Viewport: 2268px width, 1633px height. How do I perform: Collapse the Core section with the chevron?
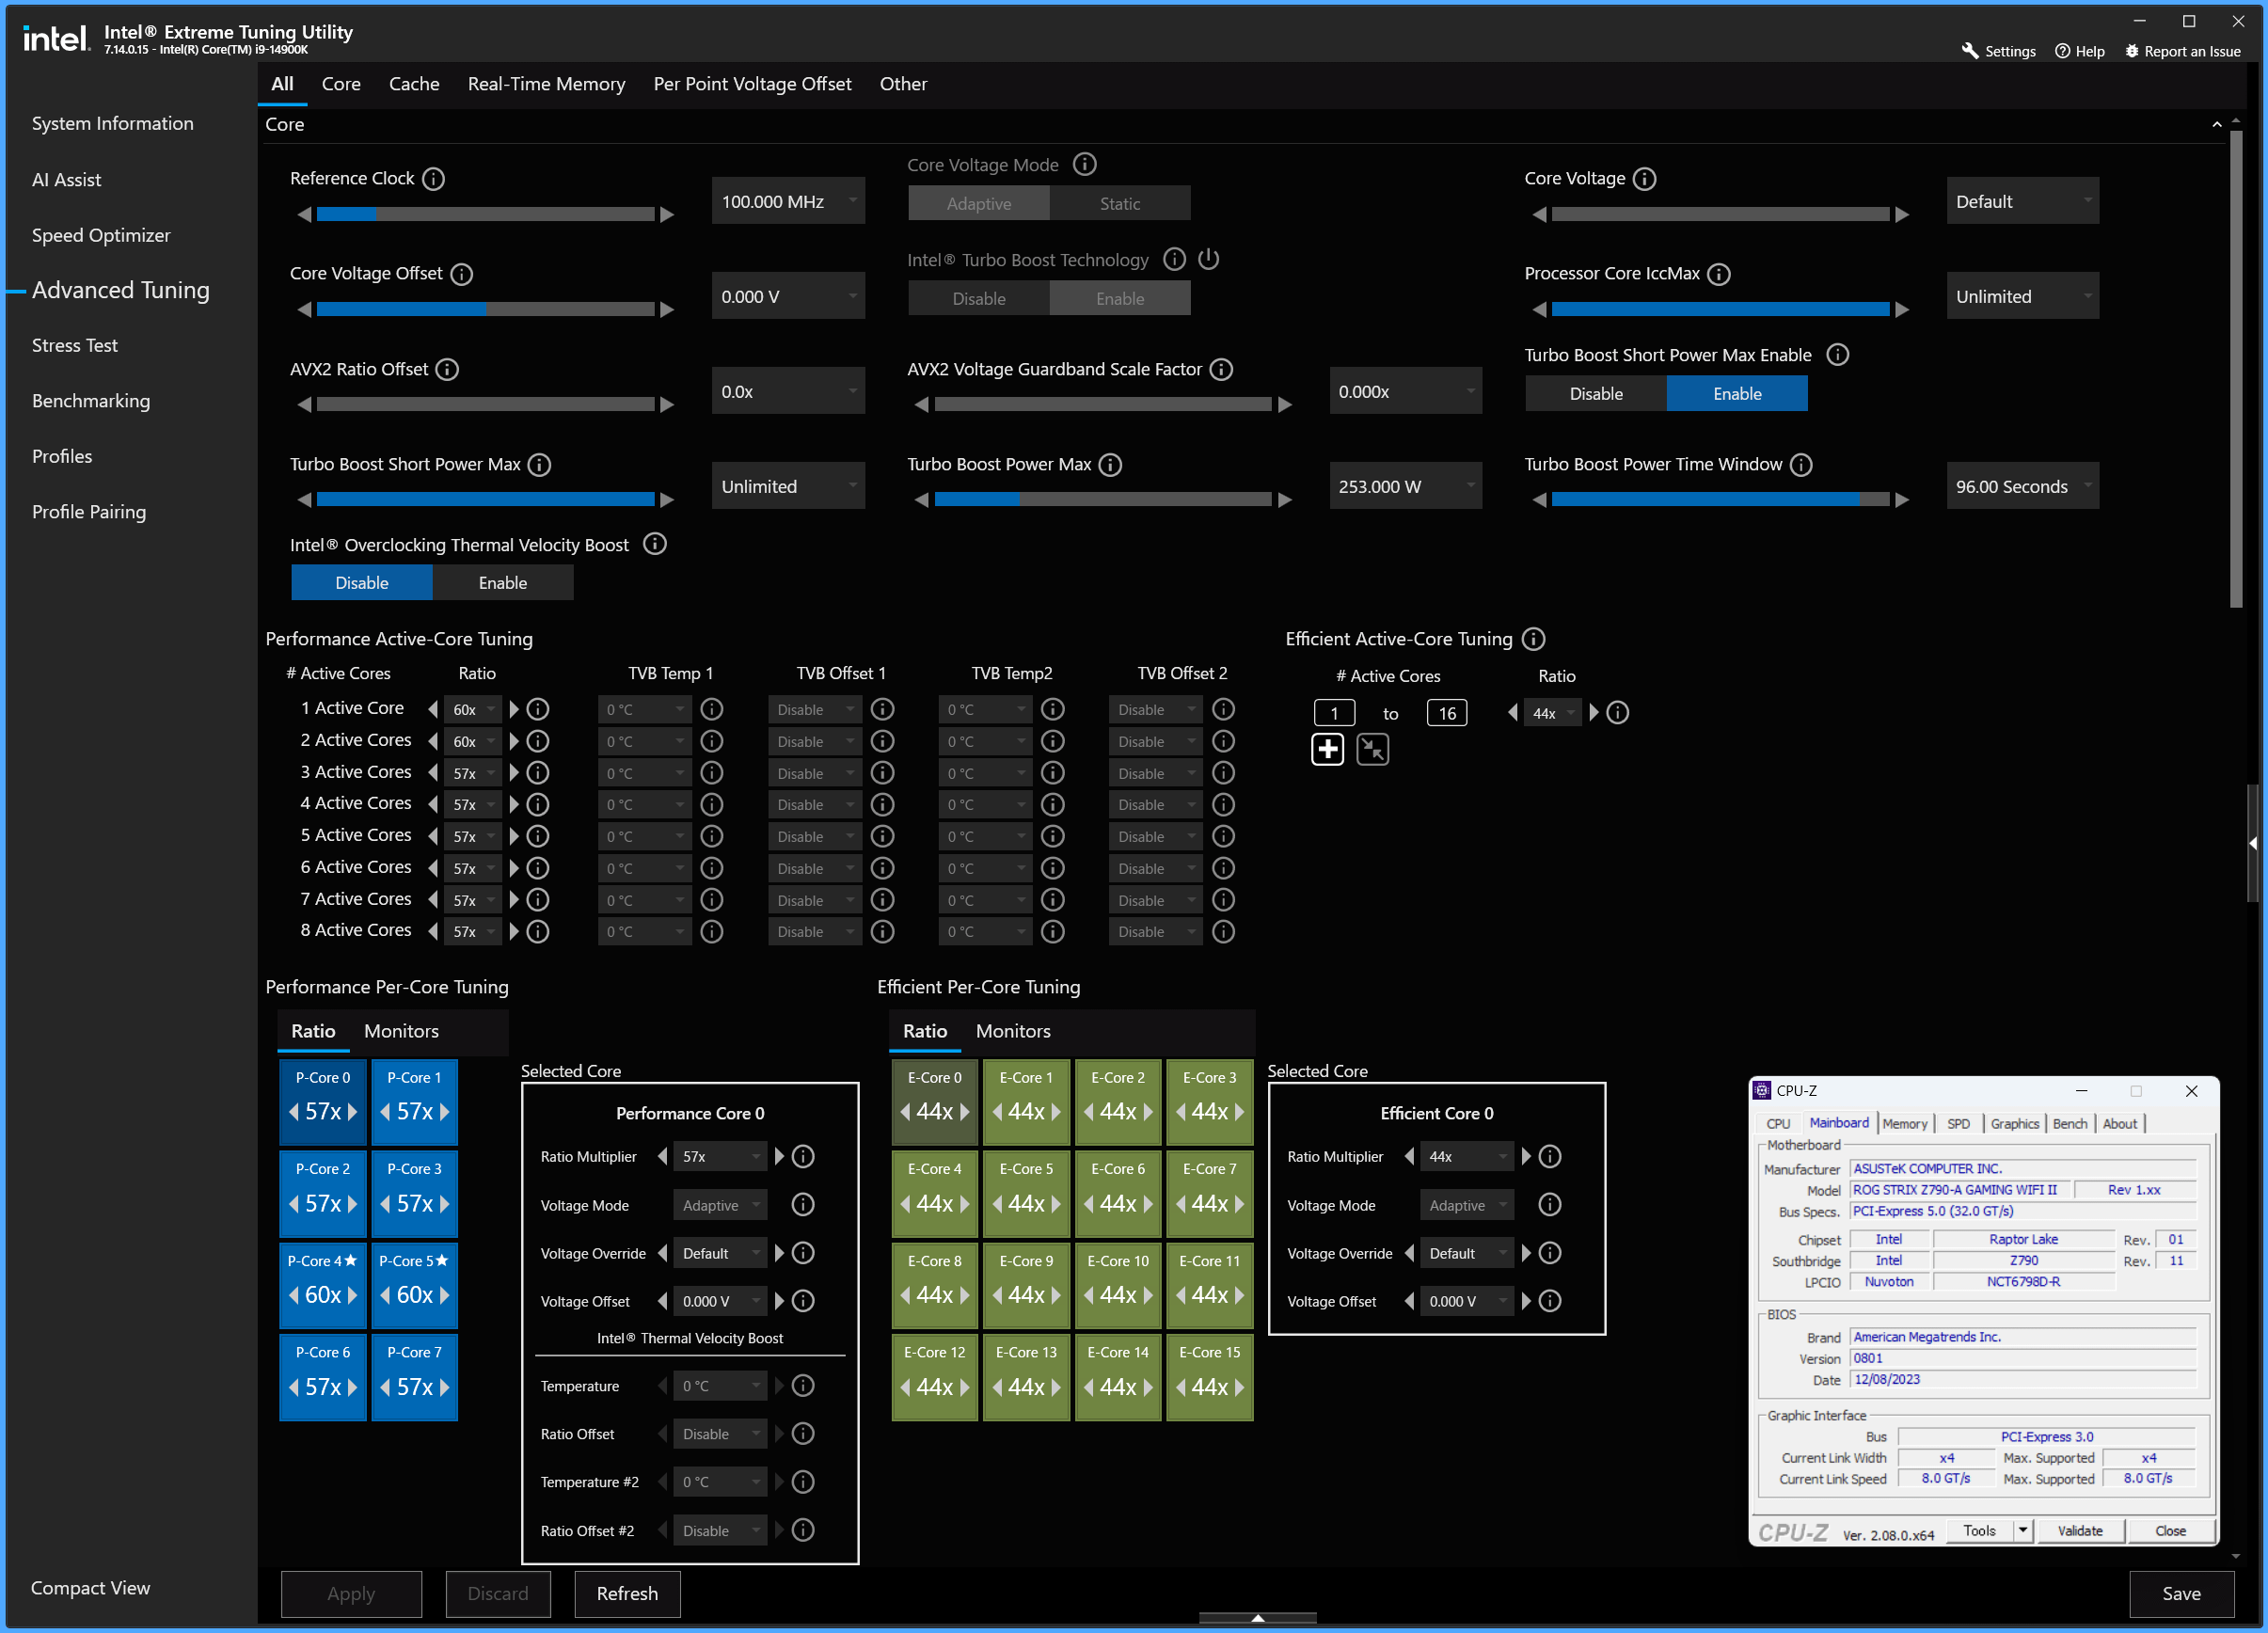click(x=2217, y=125)
